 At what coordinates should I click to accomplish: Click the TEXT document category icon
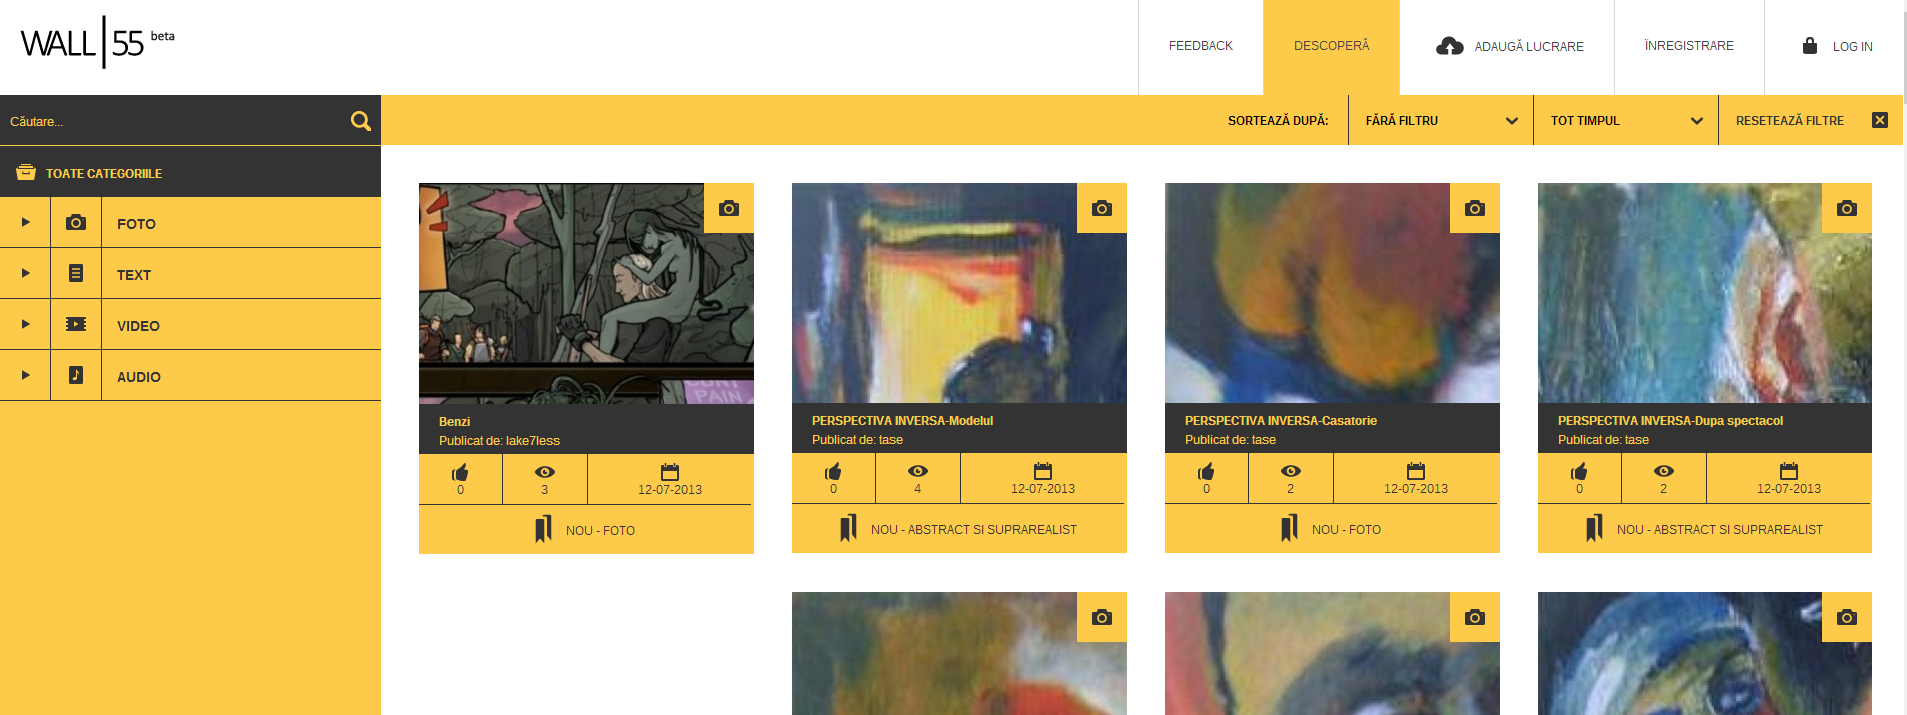76,273
